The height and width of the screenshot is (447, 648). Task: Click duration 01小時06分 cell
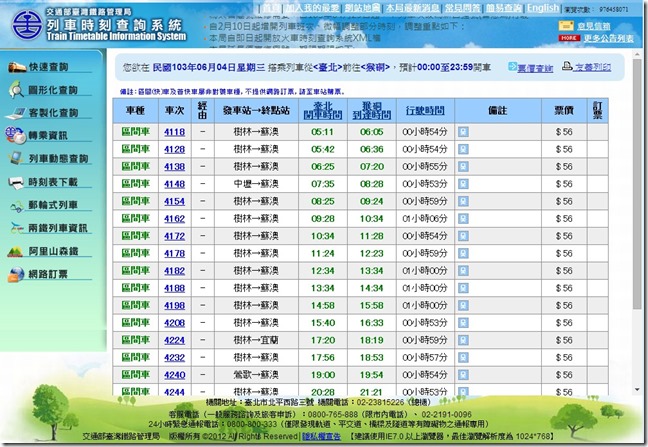click(425, 219)
